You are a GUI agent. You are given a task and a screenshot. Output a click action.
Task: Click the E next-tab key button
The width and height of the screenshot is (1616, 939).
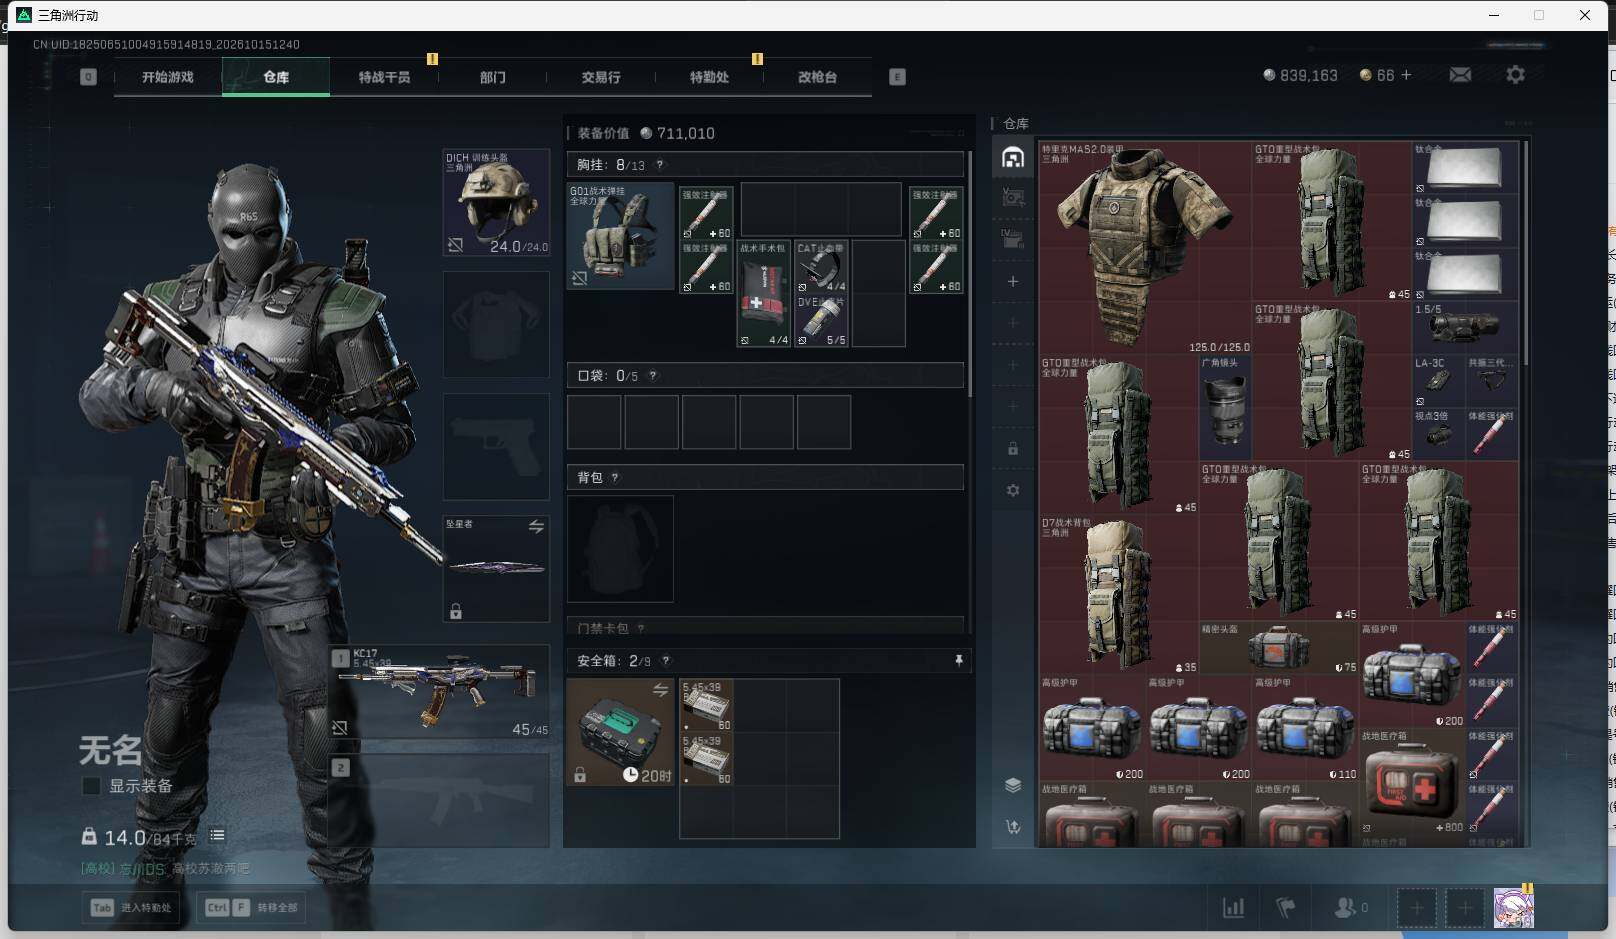point(897,77)
